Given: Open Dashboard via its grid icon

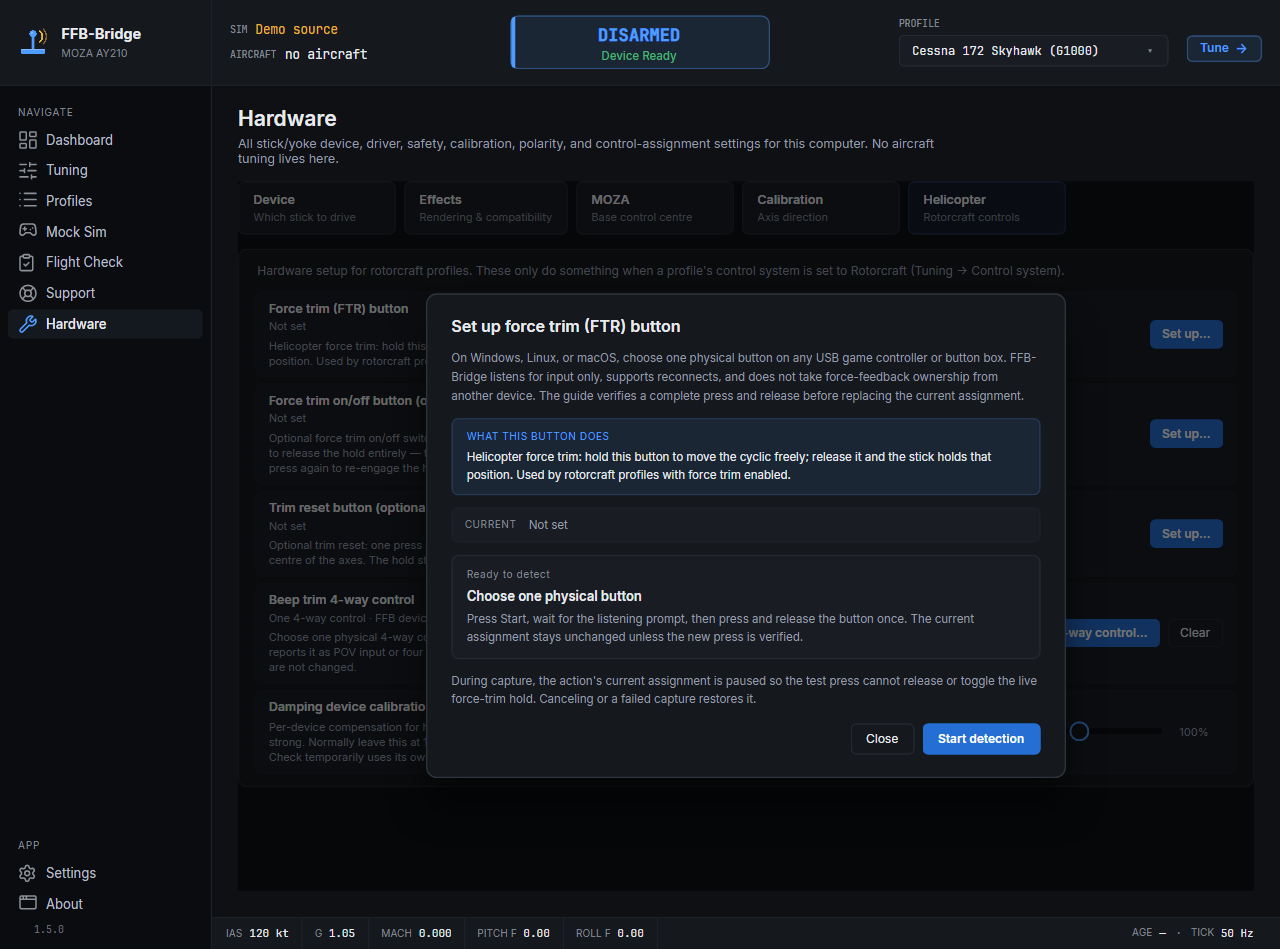Looking at the screenshot, I should [x=28, y=140].
